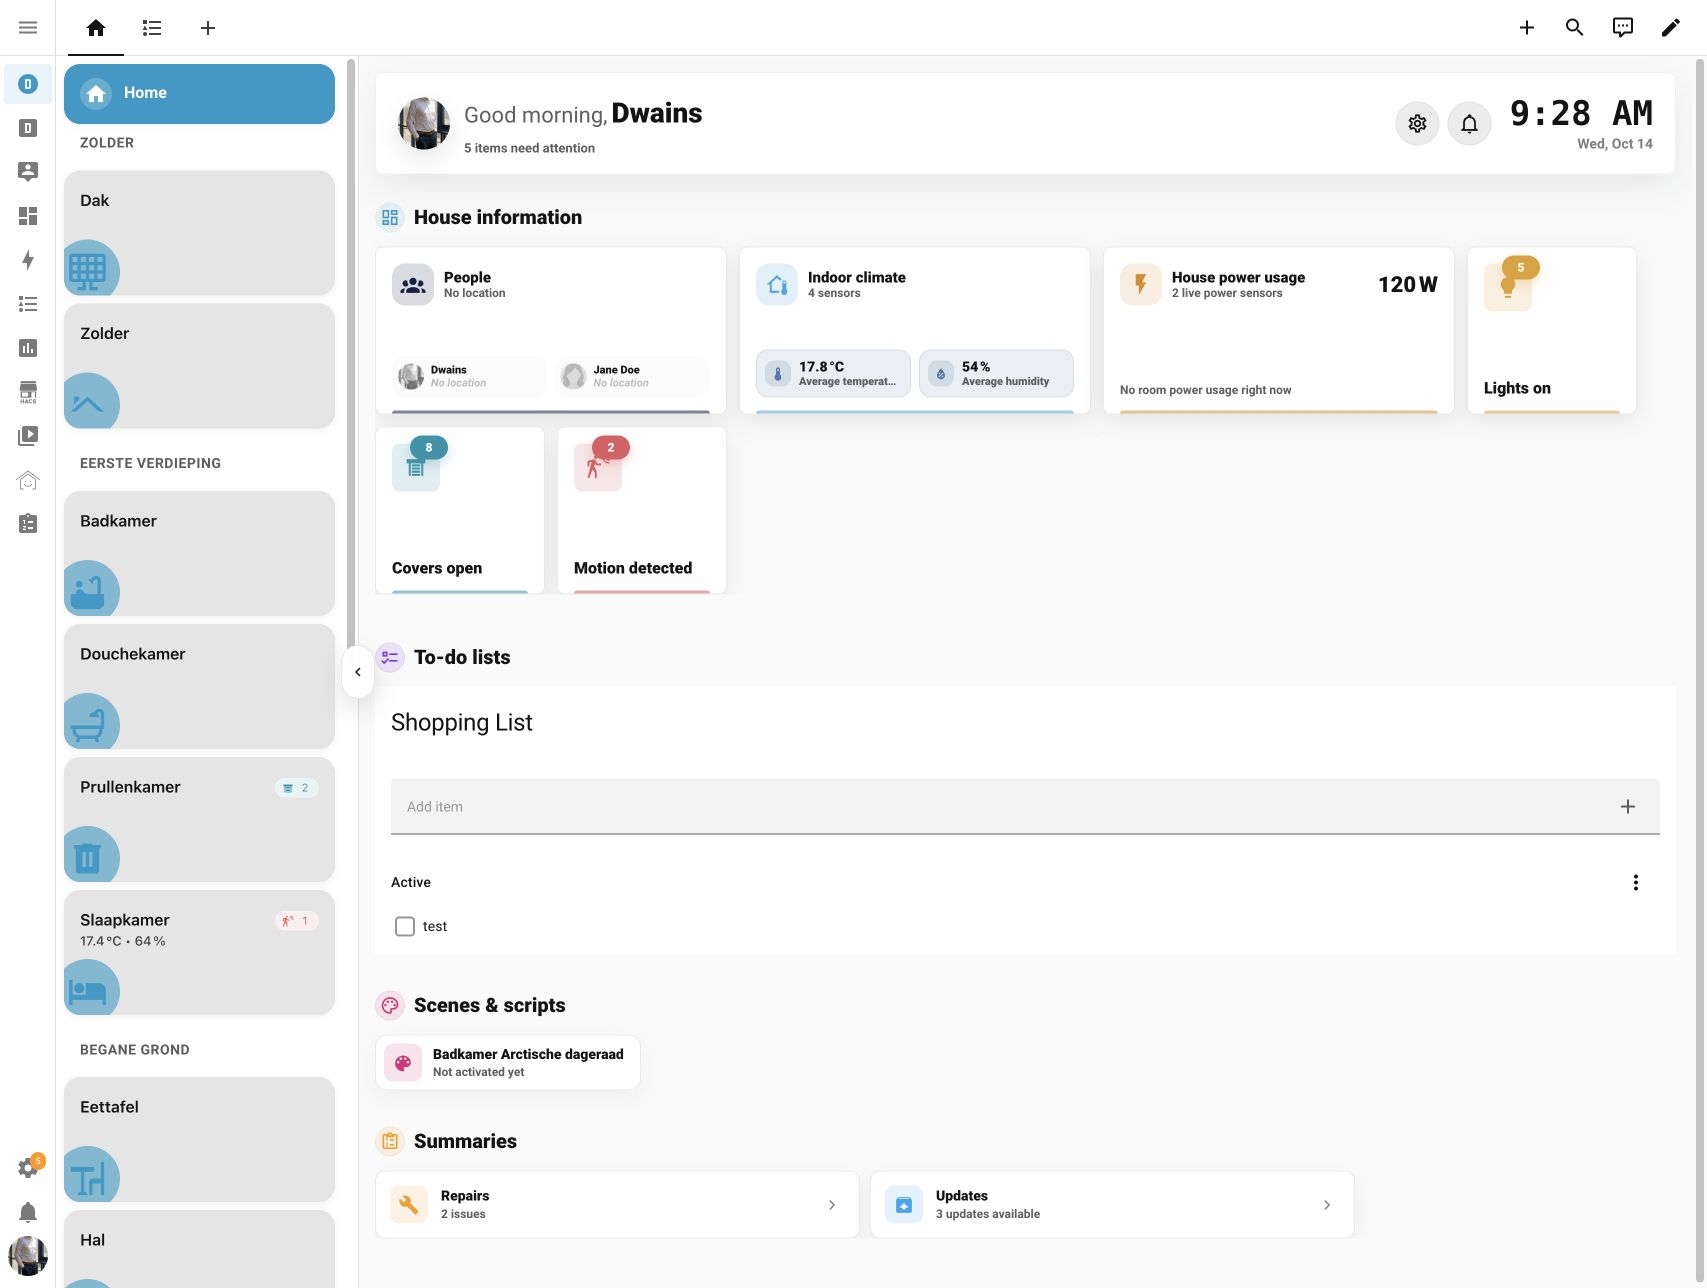
Task: Open the user profile avatar in sidebar
Action: tap(28, 1256)
